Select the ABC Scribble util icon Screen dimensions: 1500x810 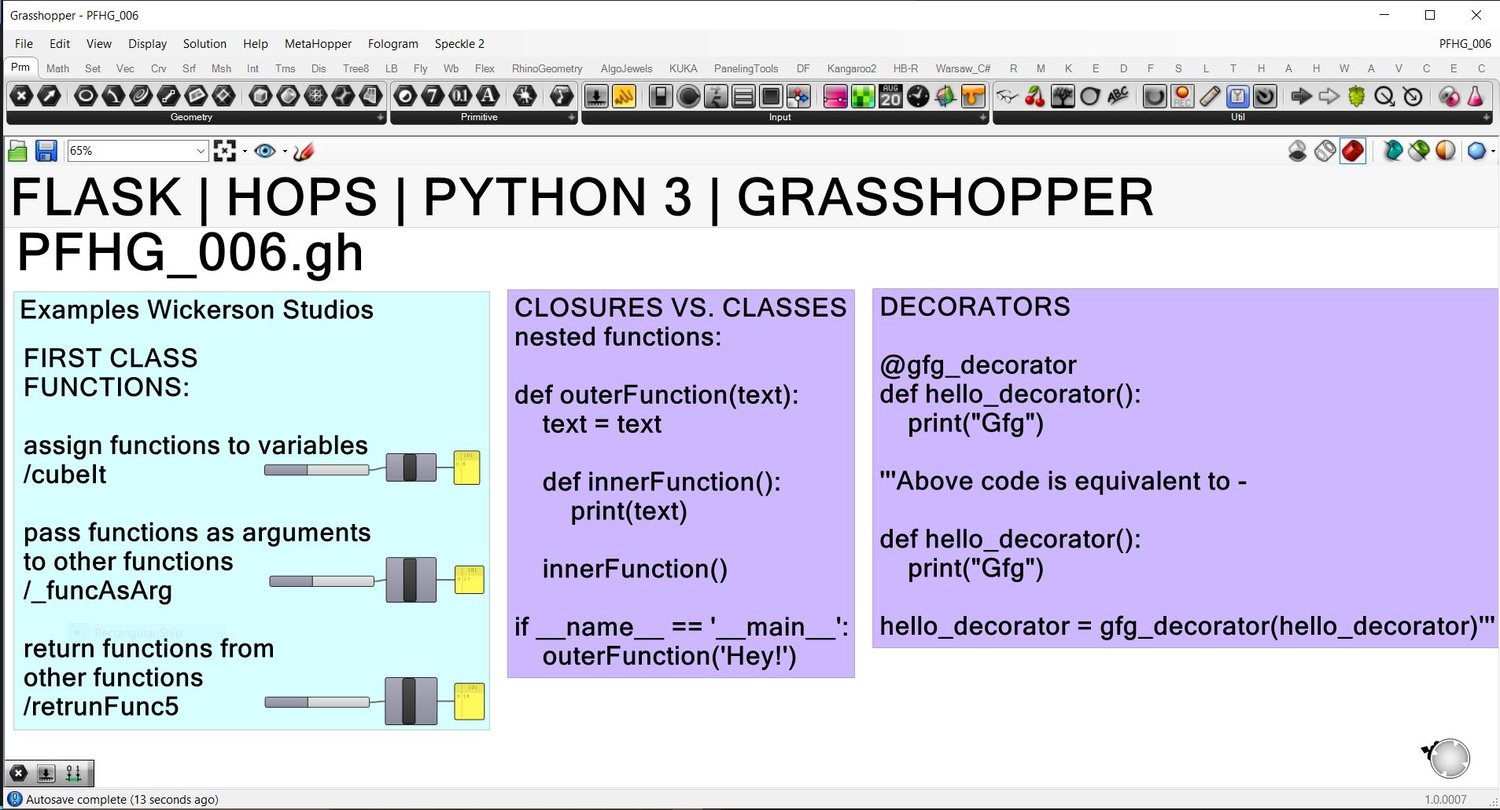coord(1118,96)
